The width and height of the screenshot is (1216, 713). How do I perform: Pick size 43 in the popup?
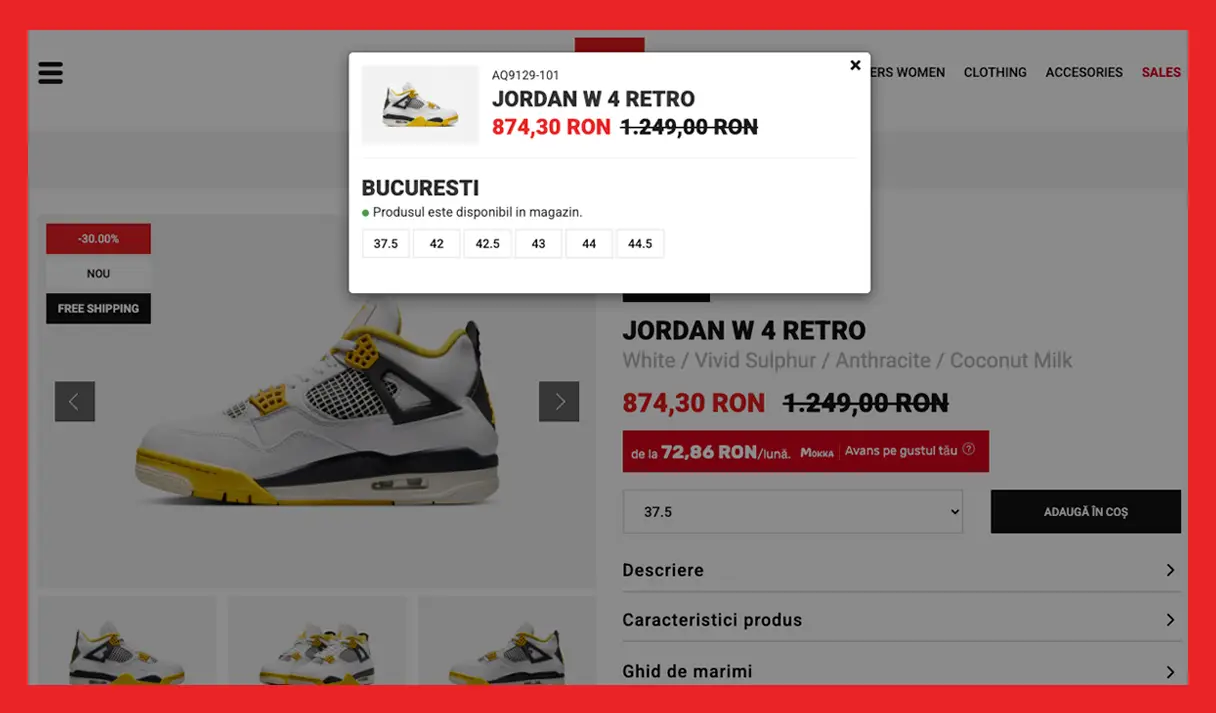click(x=539, y=244)
